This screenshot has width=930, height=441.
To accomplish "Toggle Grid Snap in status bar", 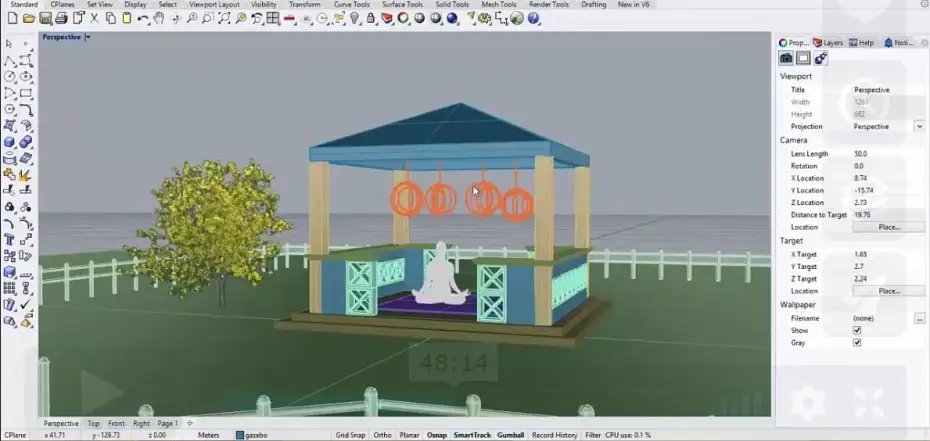I will tap(351, 435).
